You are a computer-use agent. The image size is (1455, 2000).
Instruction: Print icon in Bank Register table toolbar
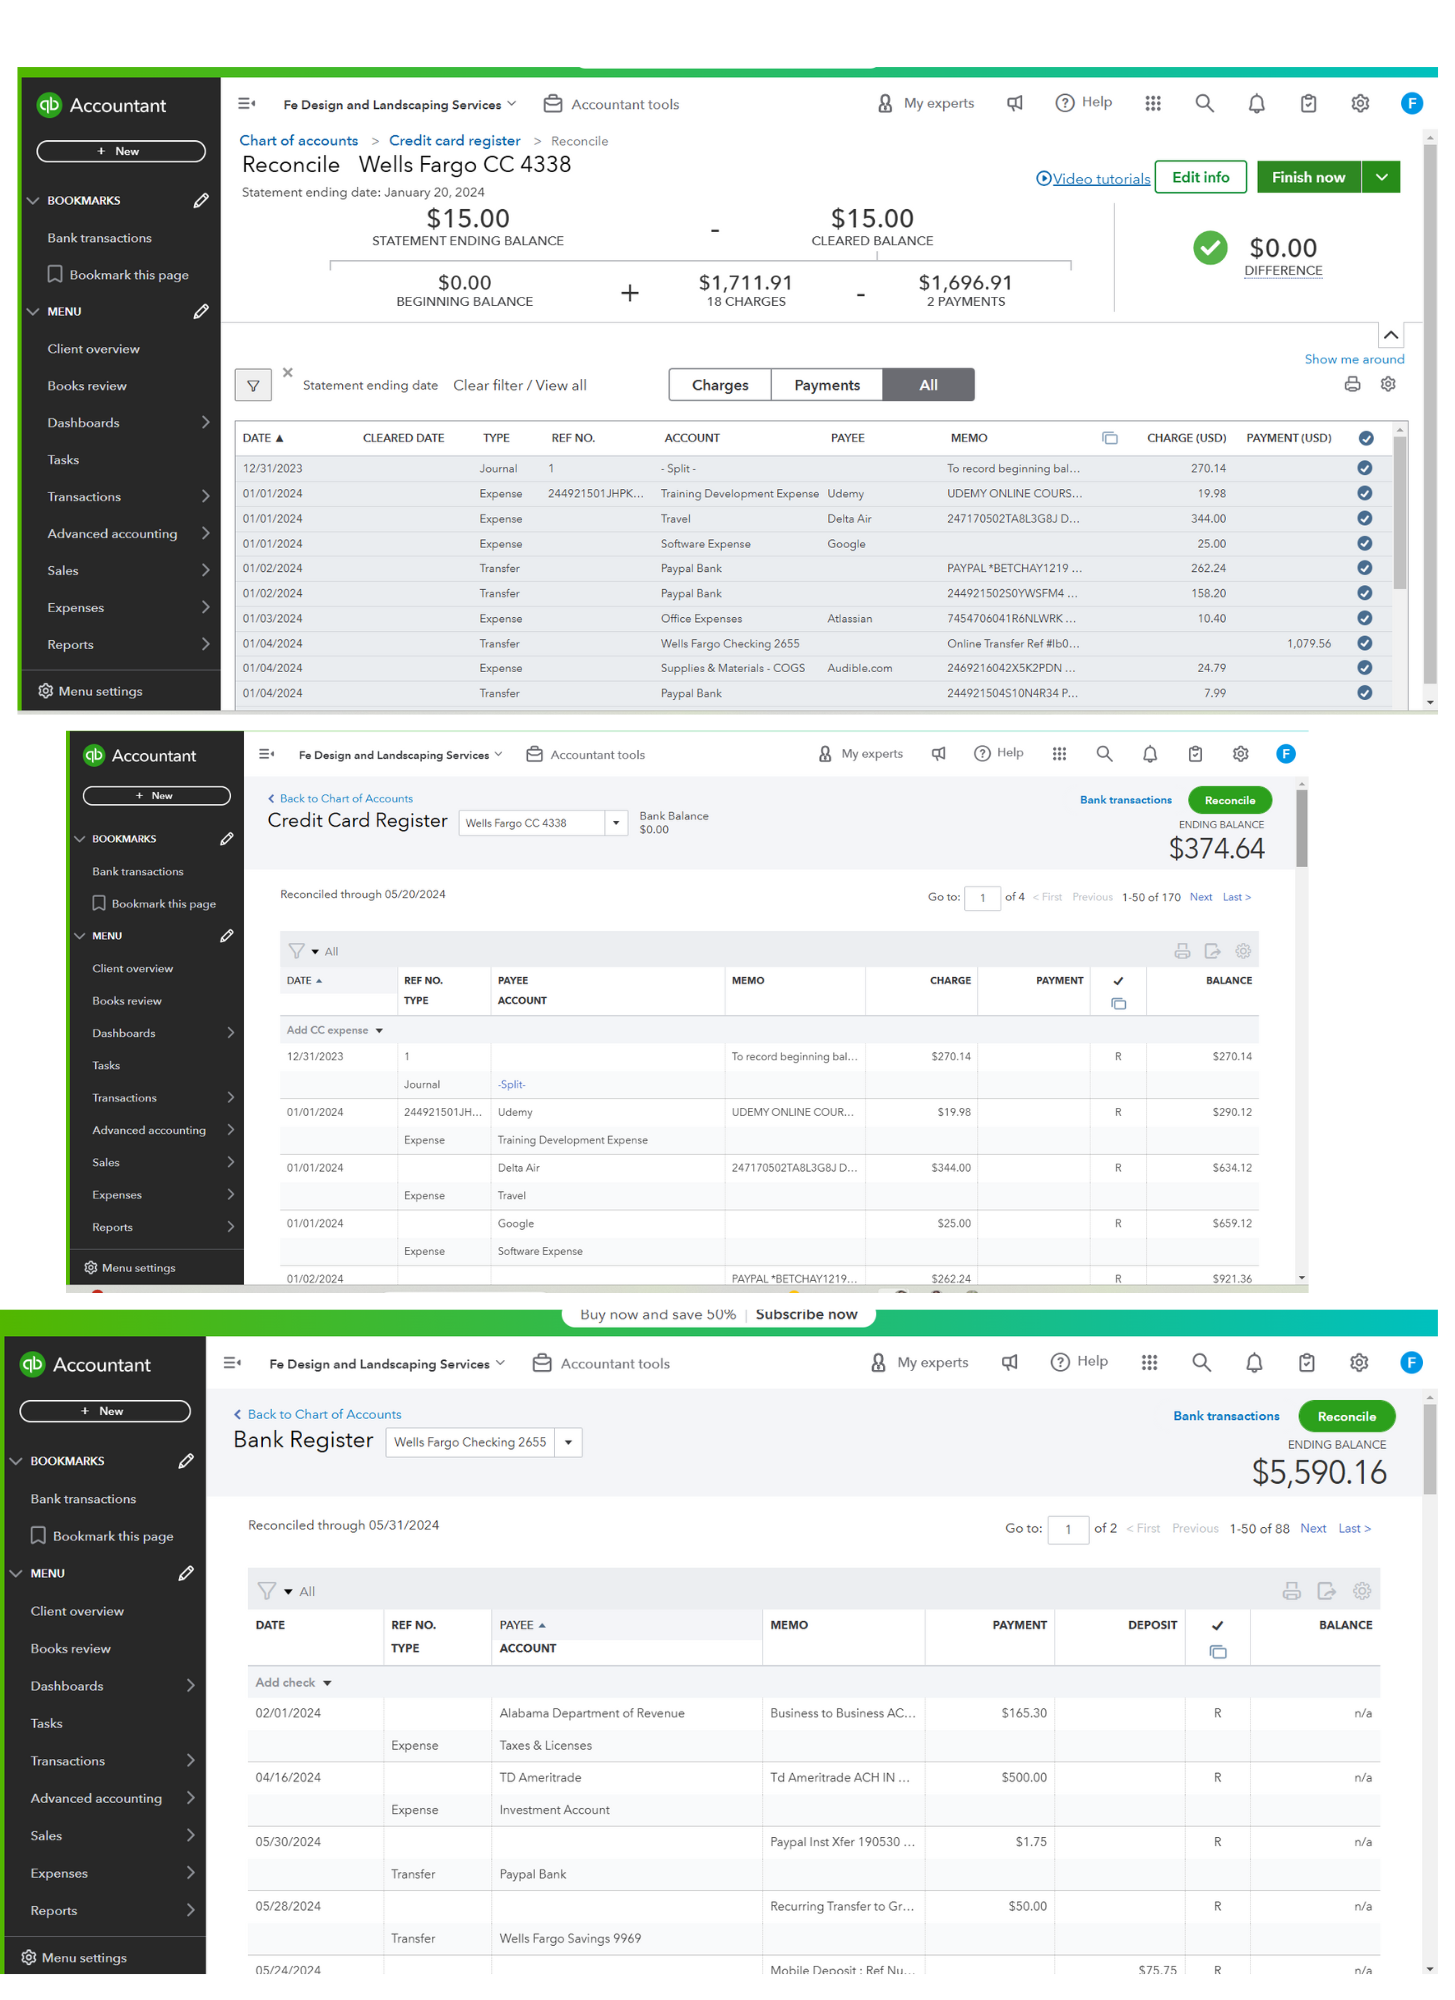coord(1292,1591)
